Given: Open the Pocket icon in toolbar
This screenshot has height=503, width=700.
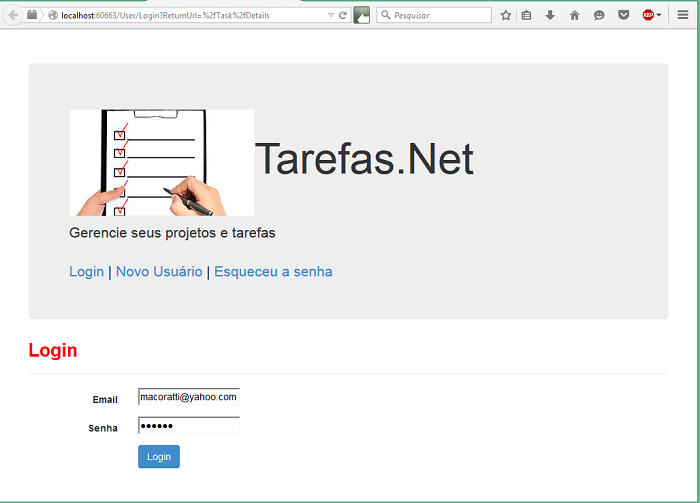Looking at the screenshot, I should (x=624, y=15).
